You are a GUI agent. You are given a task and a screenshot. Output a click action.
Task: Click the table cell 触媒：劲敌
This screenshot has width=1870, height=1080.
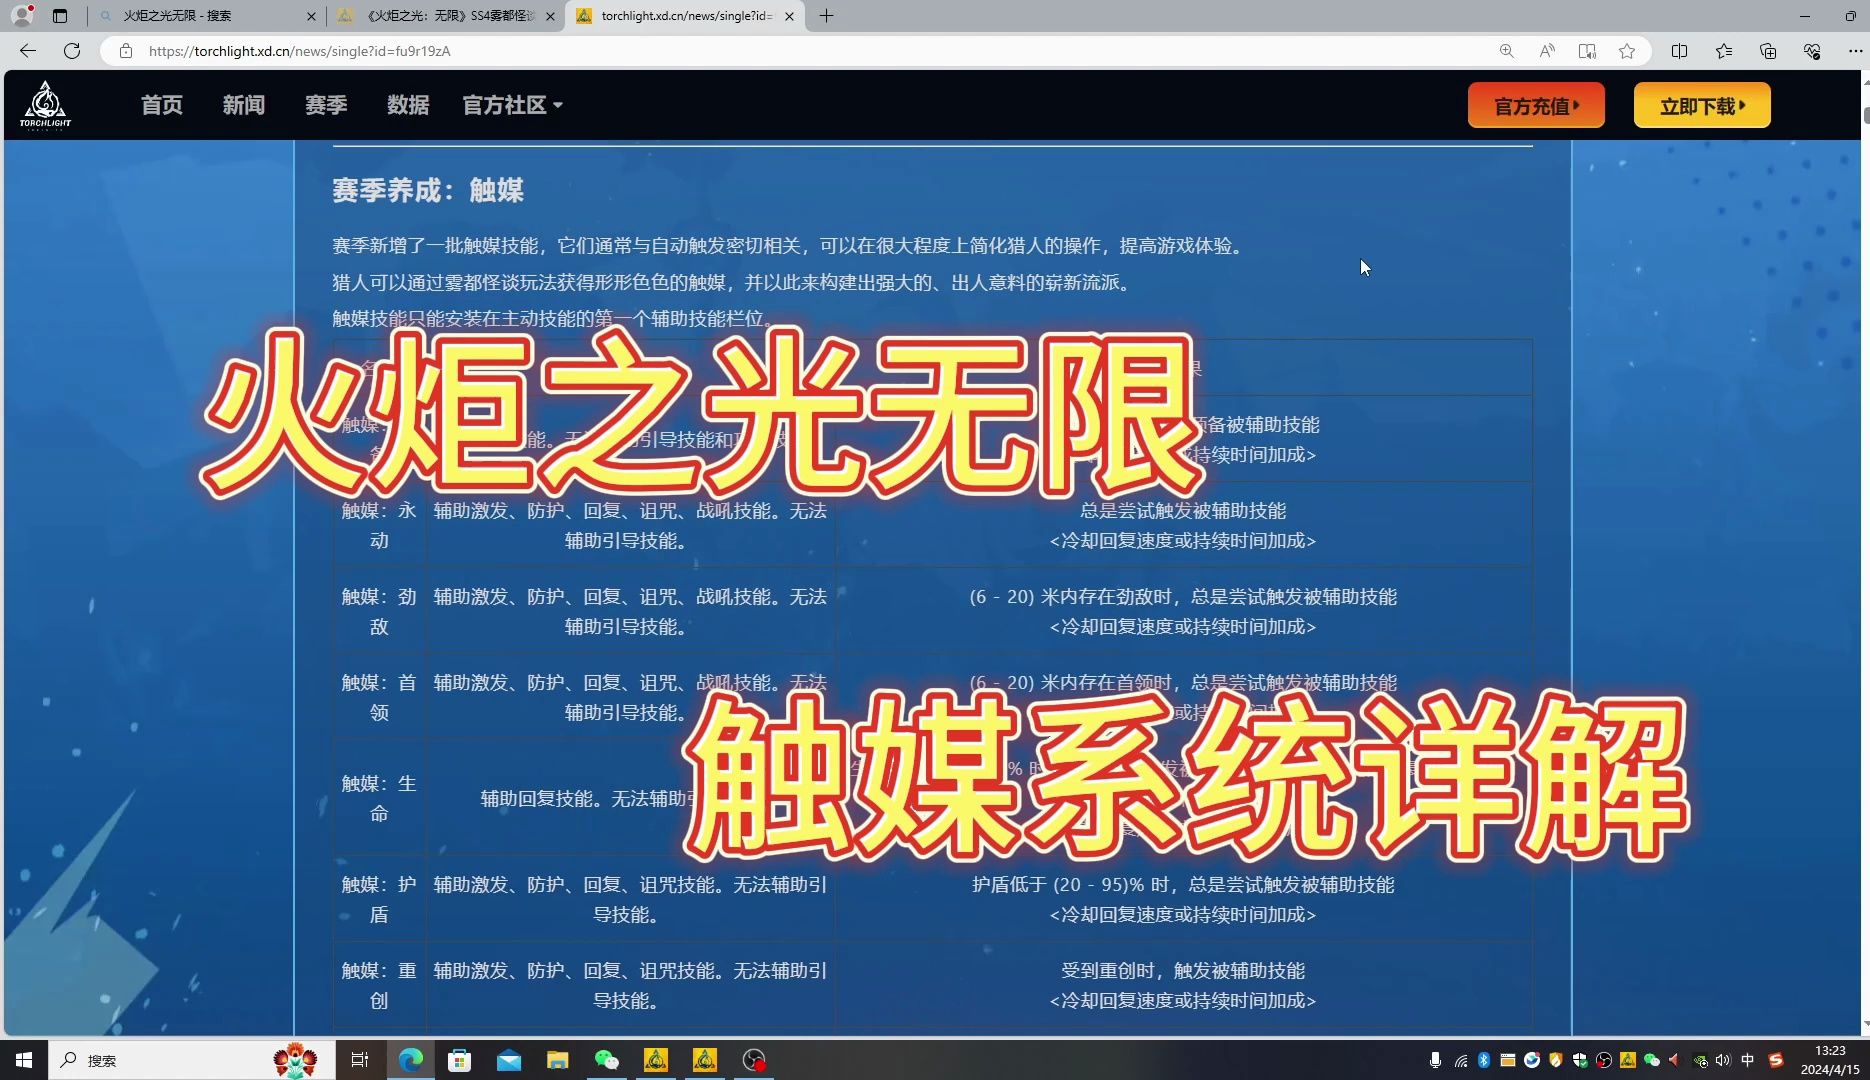tap(379, 611)
